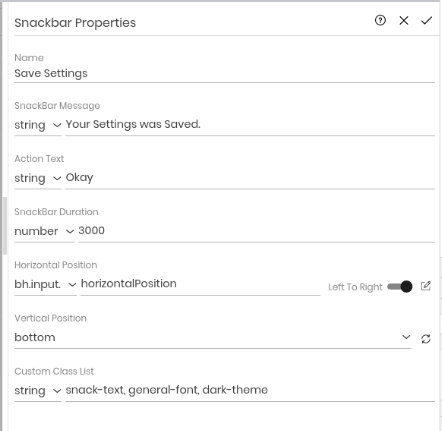Image resolution: width=442 pixels, height=431 pixels.
Task: Open the help icon for Snackbar Properties
Action: [x=380, y=20]
